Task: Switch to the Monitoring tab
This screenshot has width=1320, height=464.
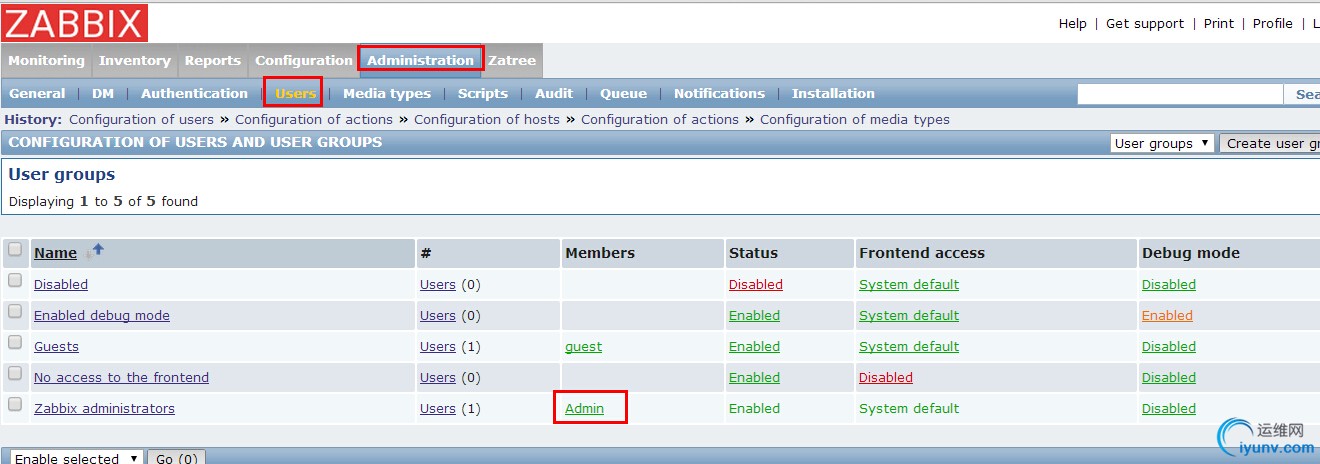Action: pyautogui.click(x=46, y=60)
